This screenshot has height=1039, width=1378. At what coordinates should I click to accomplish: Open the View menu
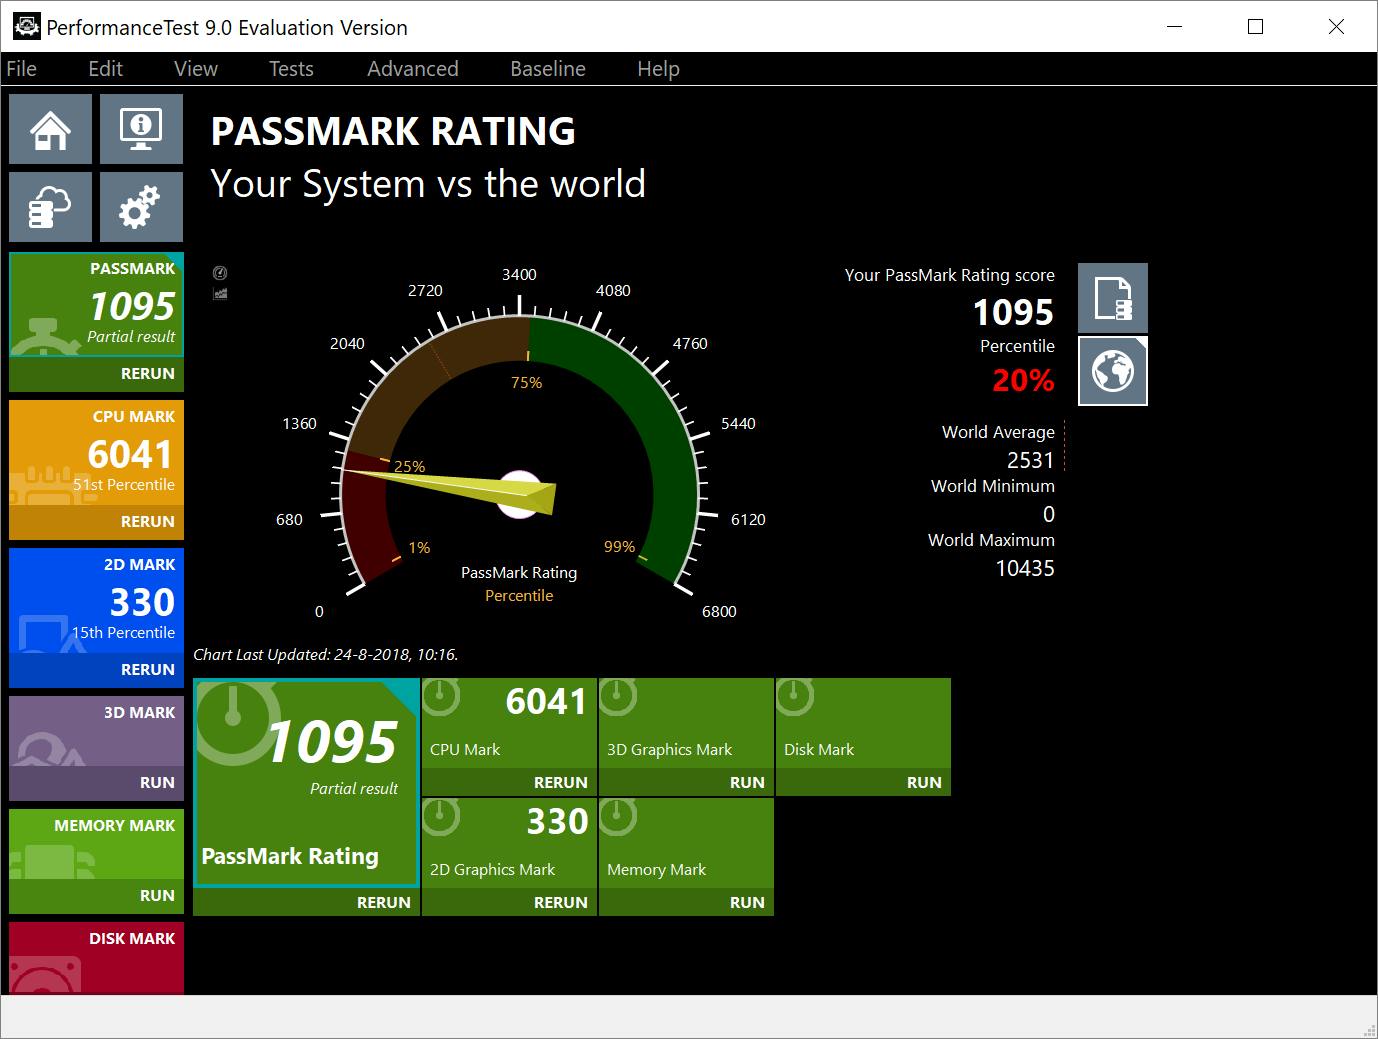pyautogui.click(x=196, y=69)
